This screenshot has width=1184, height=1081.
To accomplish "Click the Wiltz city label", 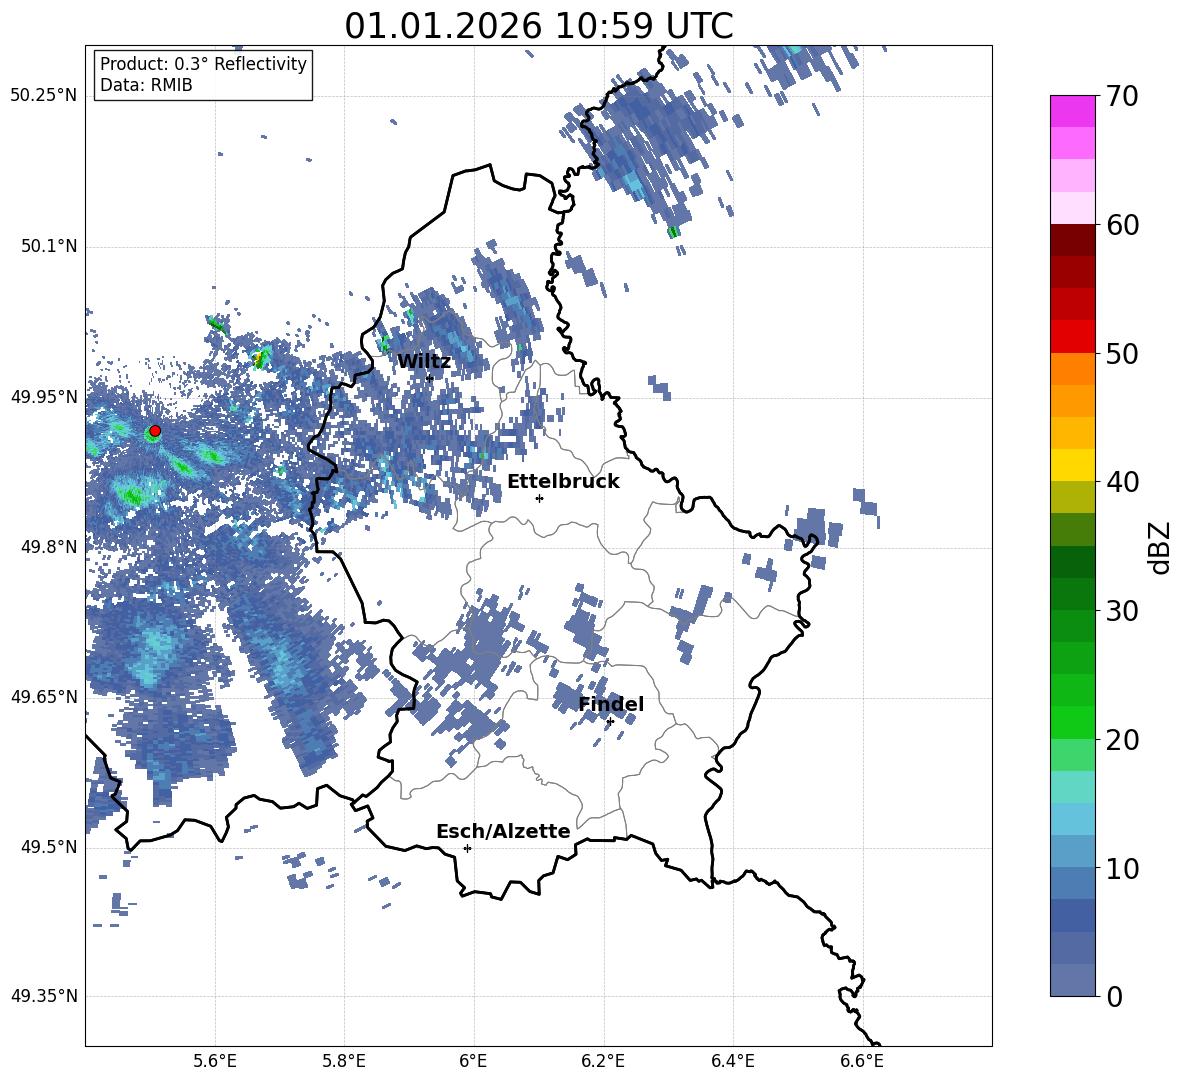I will 424,362.
